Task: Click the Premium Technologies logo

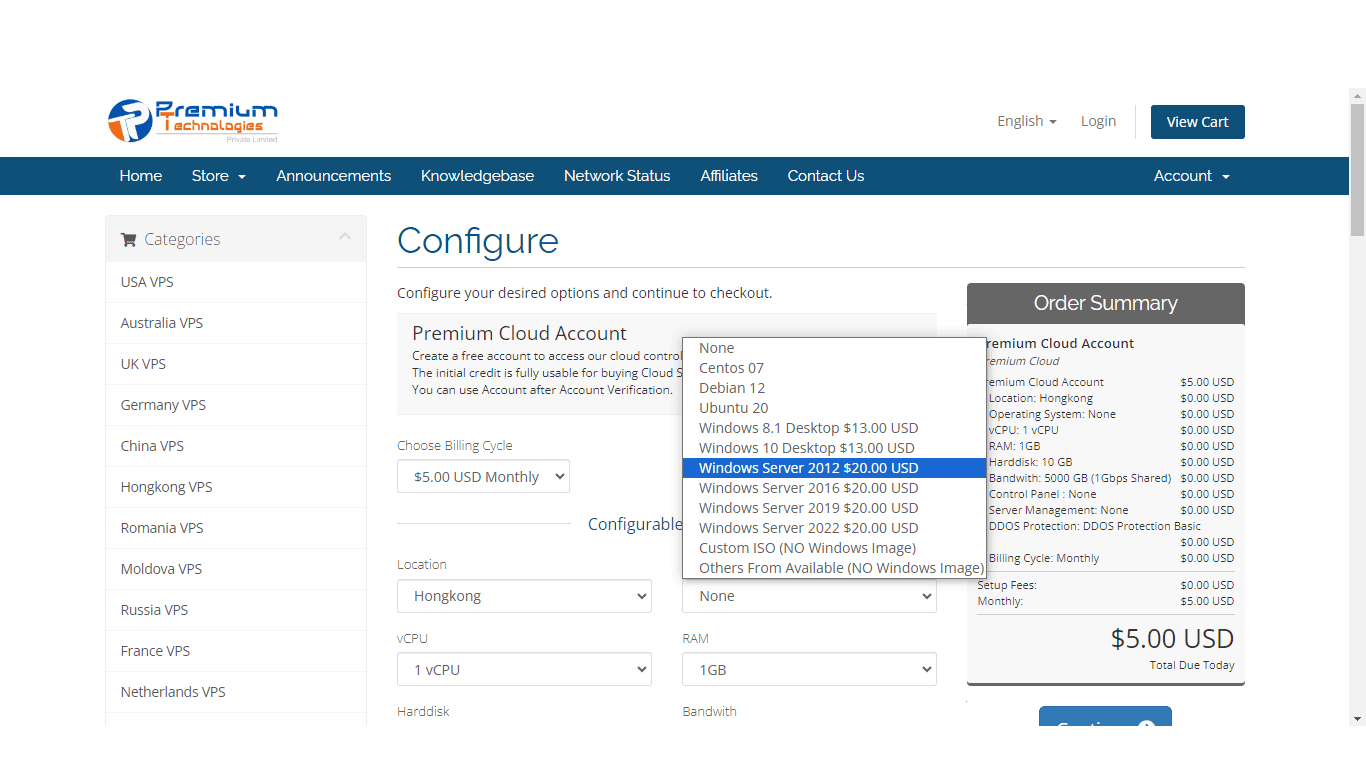Action: [x=193, y=121]
